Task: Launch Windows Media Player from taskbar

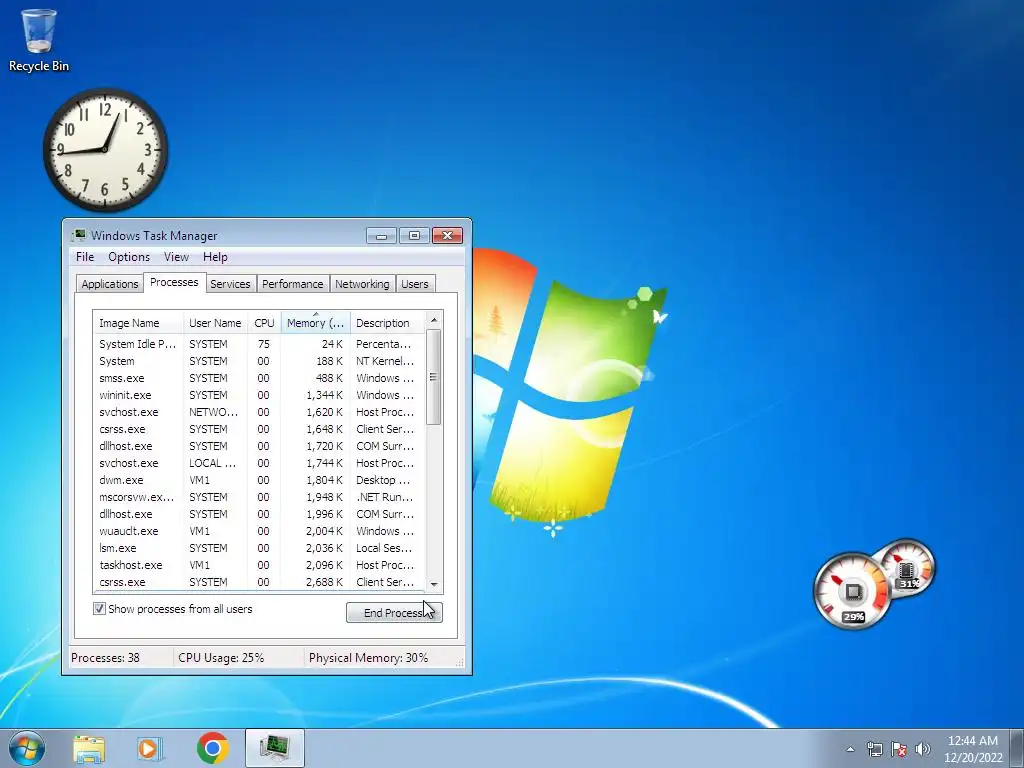Action: [150, 748]
